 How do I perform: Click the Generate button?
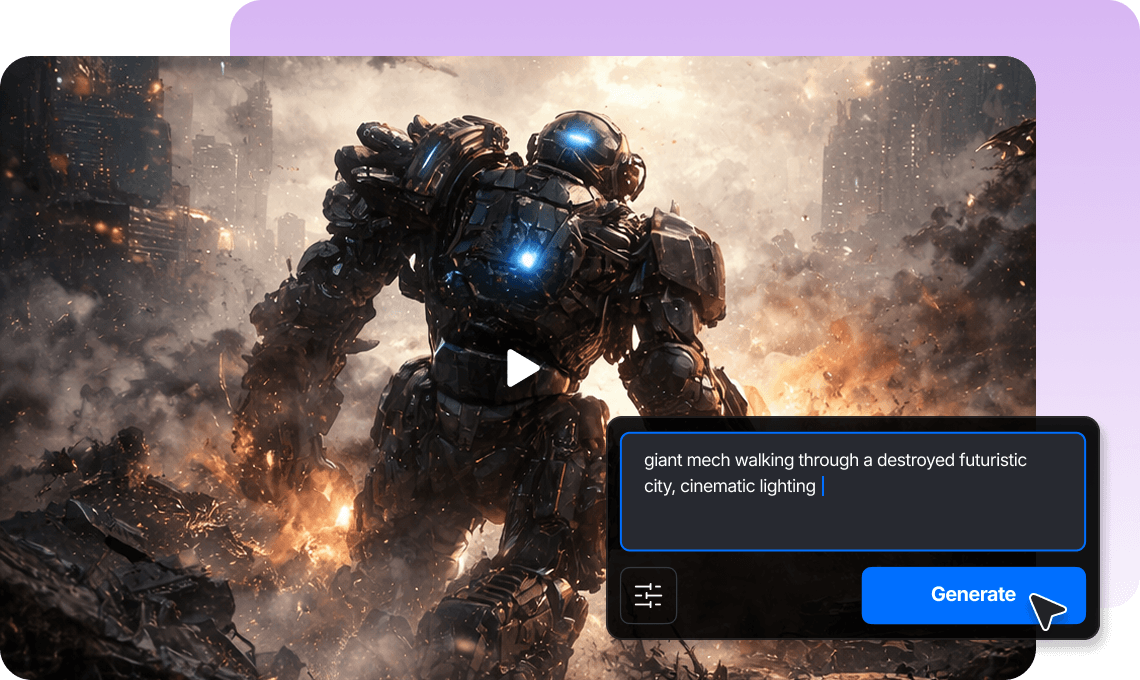[972, 594]
